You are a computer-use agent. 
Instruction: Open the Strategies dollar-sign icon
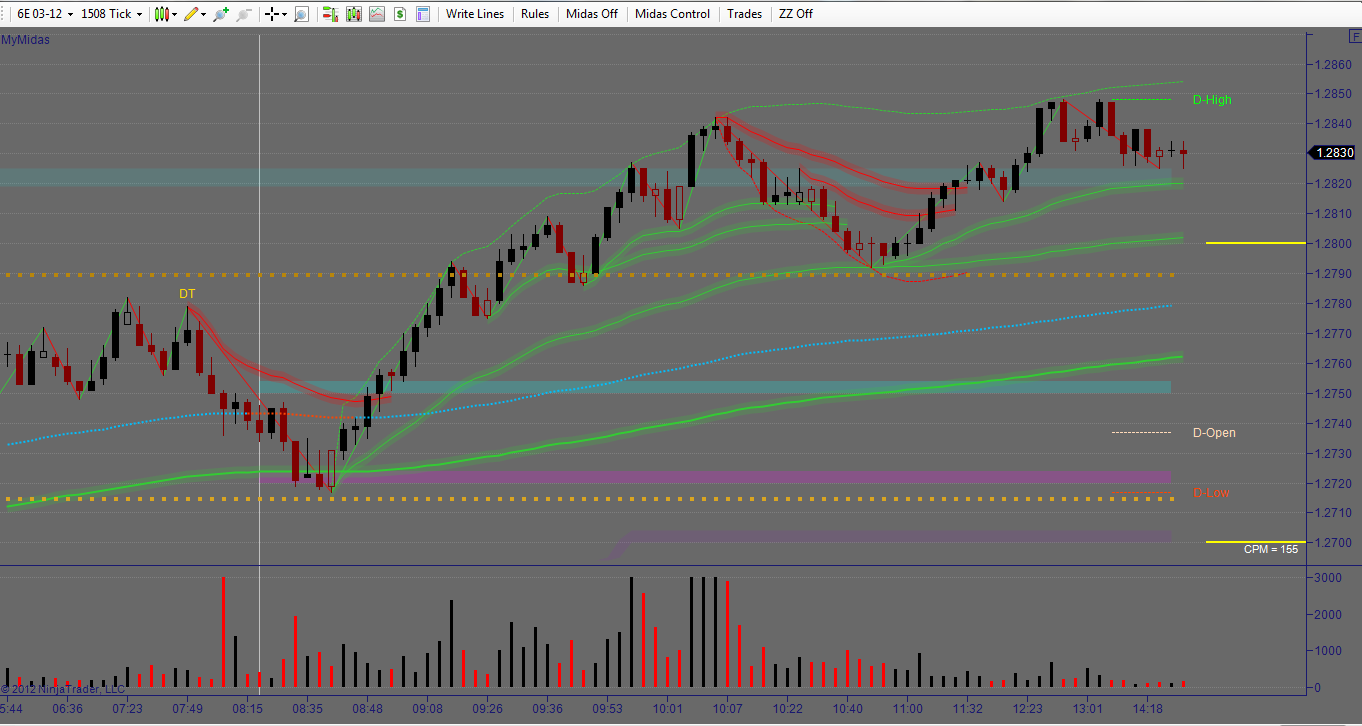point(400,14)
